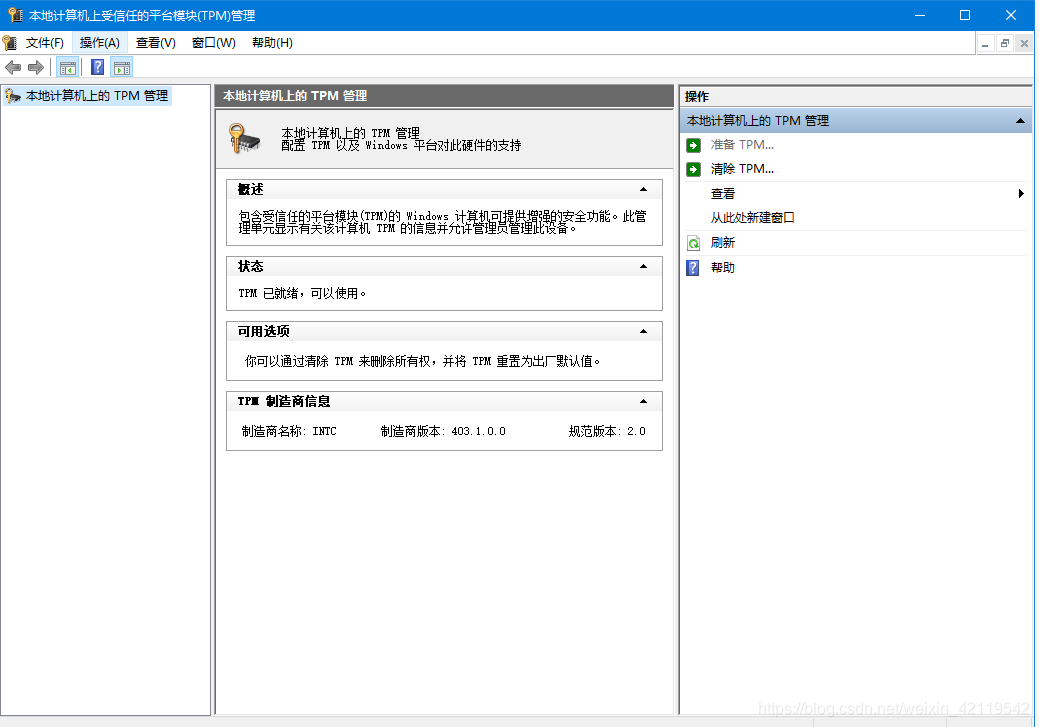Click the help icon beside 帮助

pos(693,268)
